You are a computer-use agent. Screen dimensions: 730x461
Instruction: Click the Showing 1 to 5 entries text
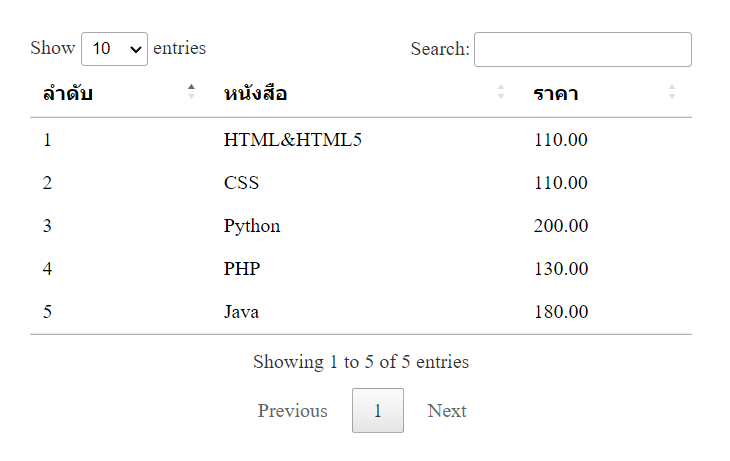(361, 362)
